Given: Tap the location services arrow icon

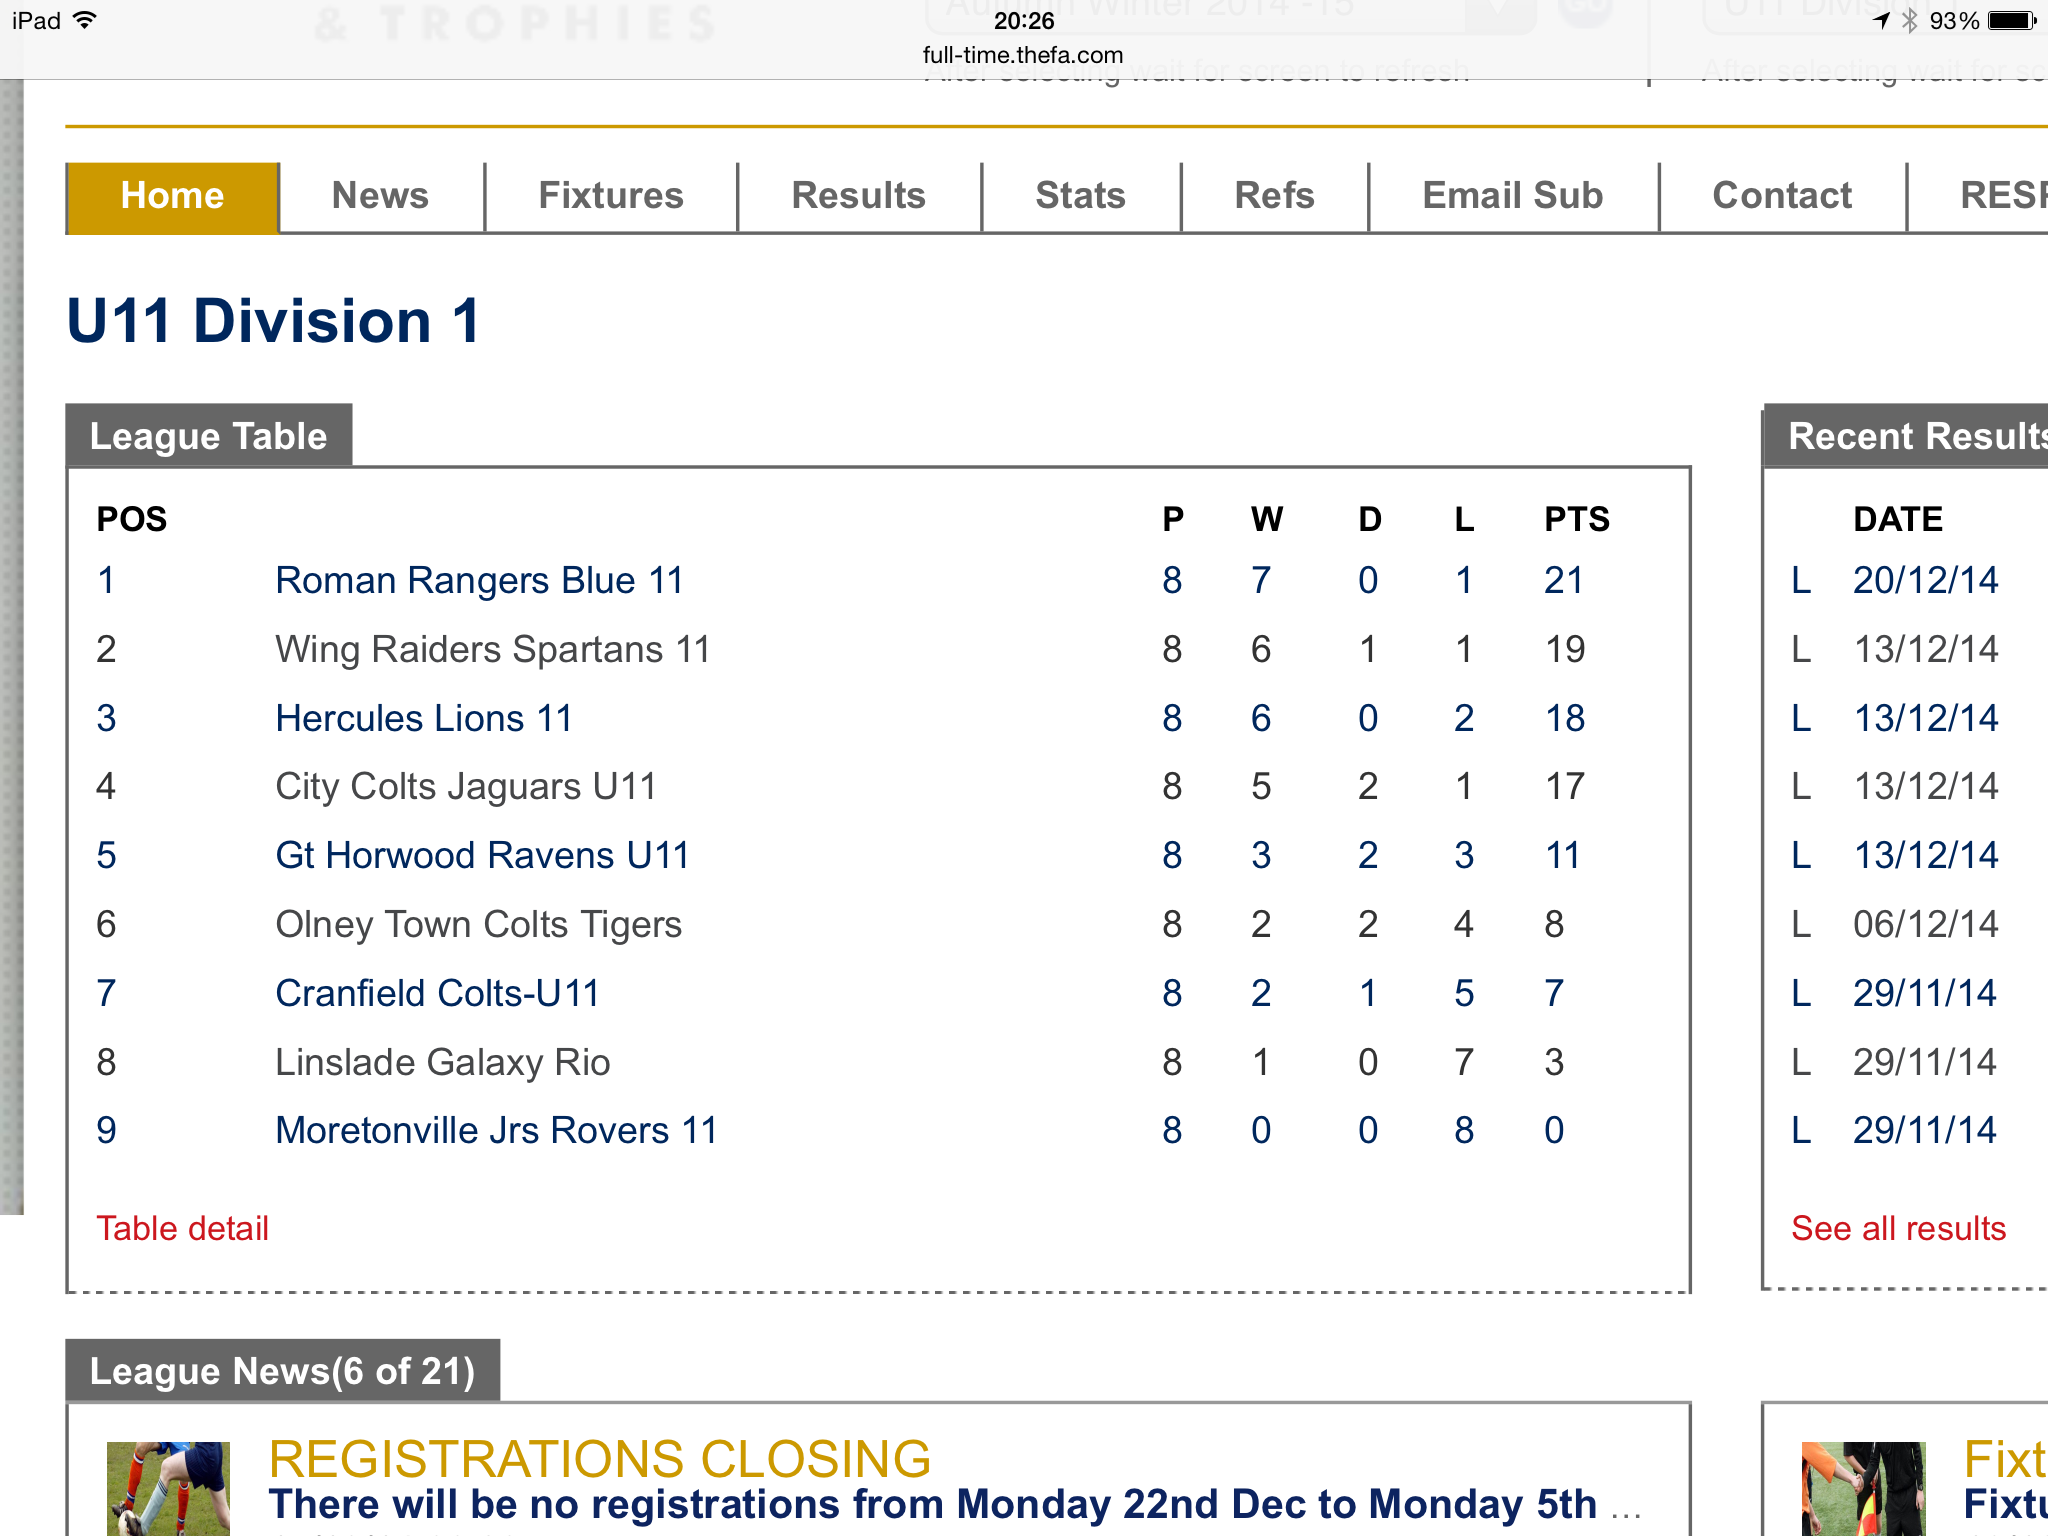Looking at the screenshot, I should coord(1881,21).
